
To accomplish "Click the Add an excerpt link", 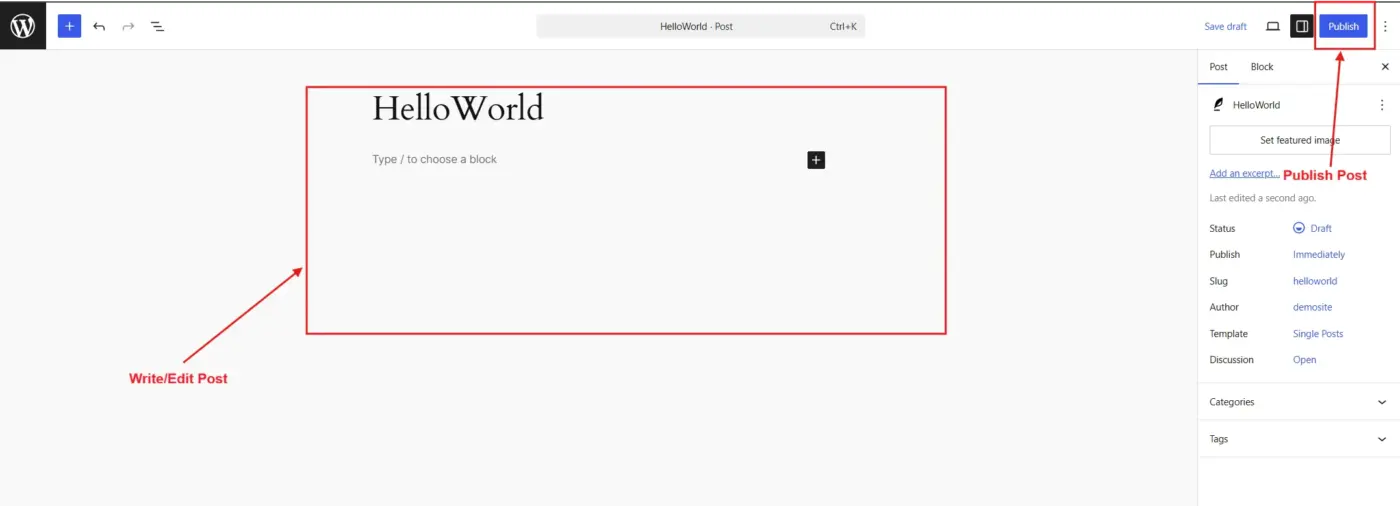I will tap(1244, 174).
